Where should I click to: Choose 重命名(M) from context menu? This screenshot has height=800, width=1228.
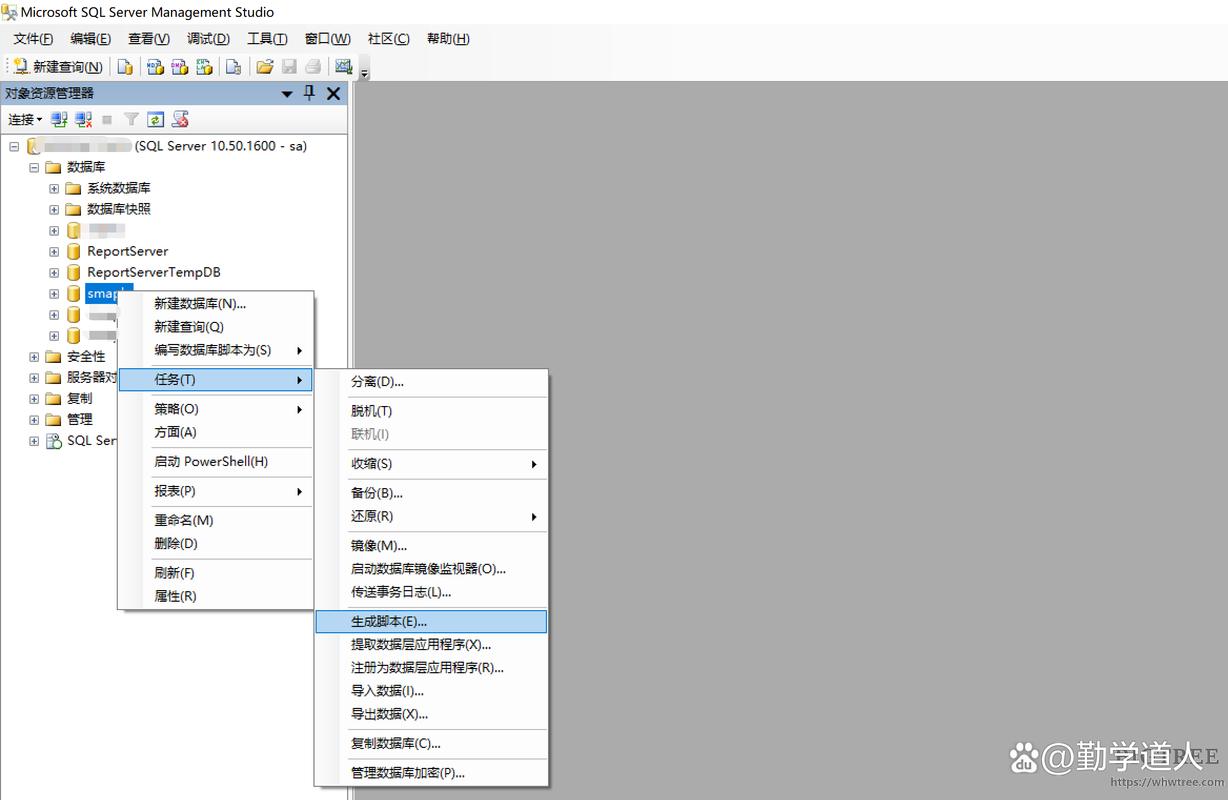tap(215, 521)
